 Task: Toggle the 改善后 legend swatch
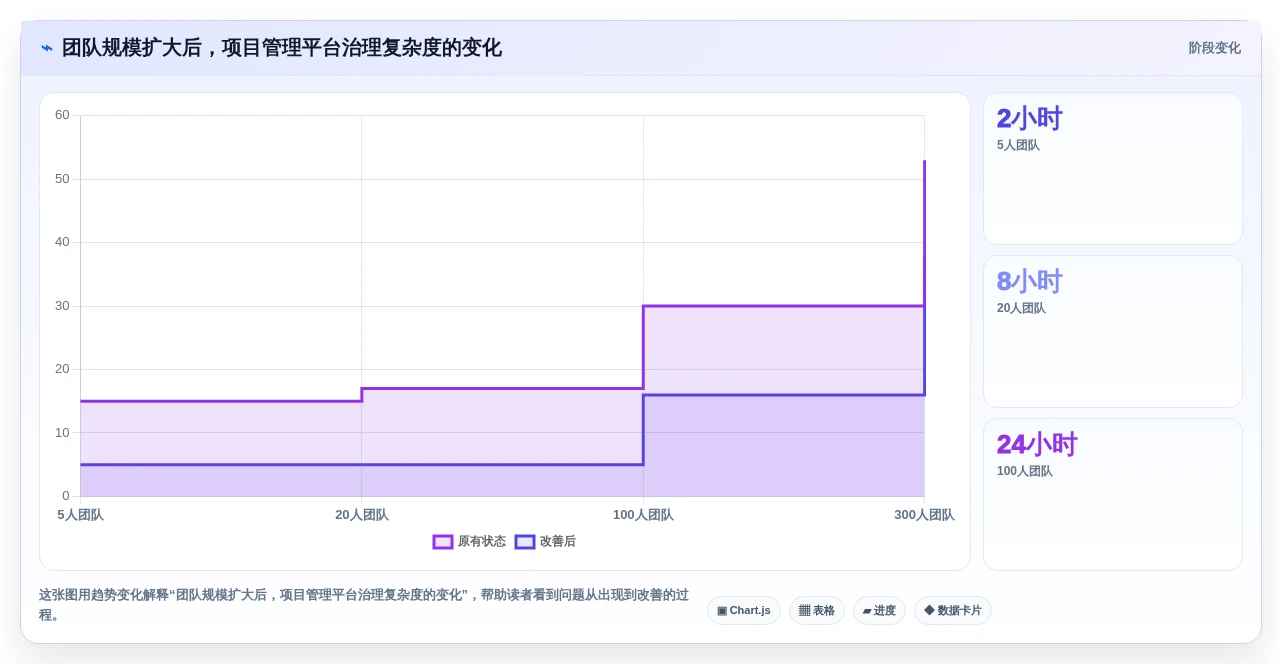coord(525,542)
